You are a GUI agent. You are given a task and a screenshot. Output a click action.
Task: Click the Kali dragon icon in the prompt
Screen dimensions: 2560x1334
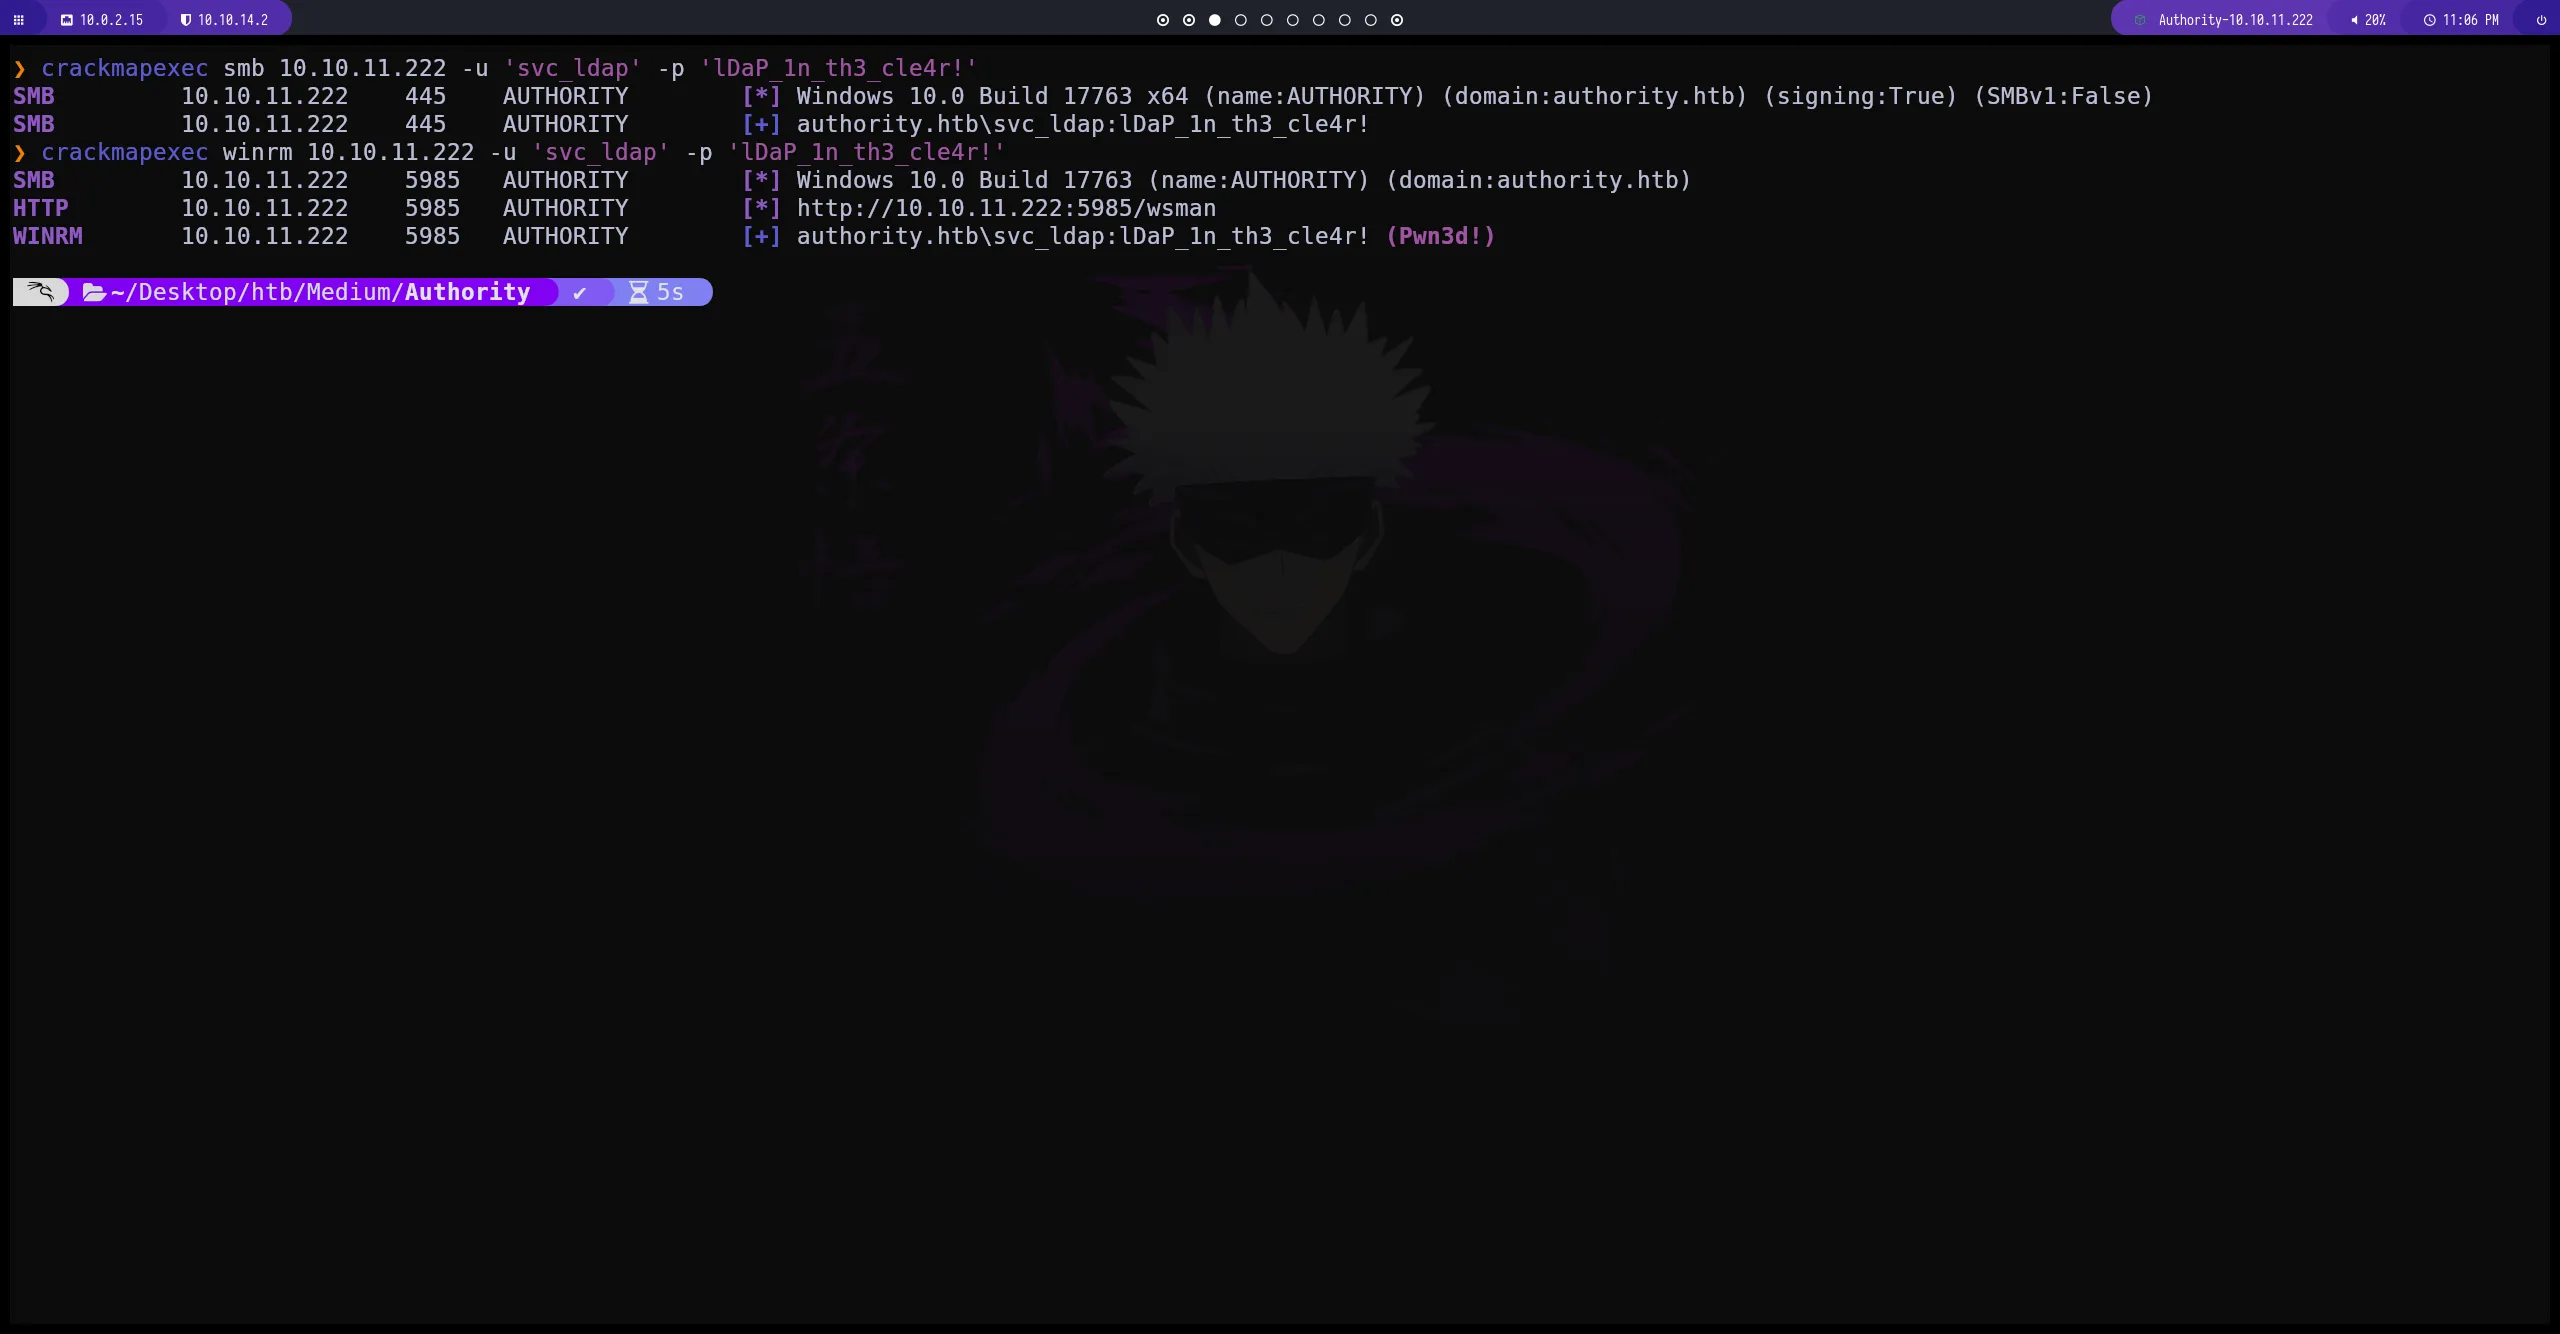tap(40, 292)
